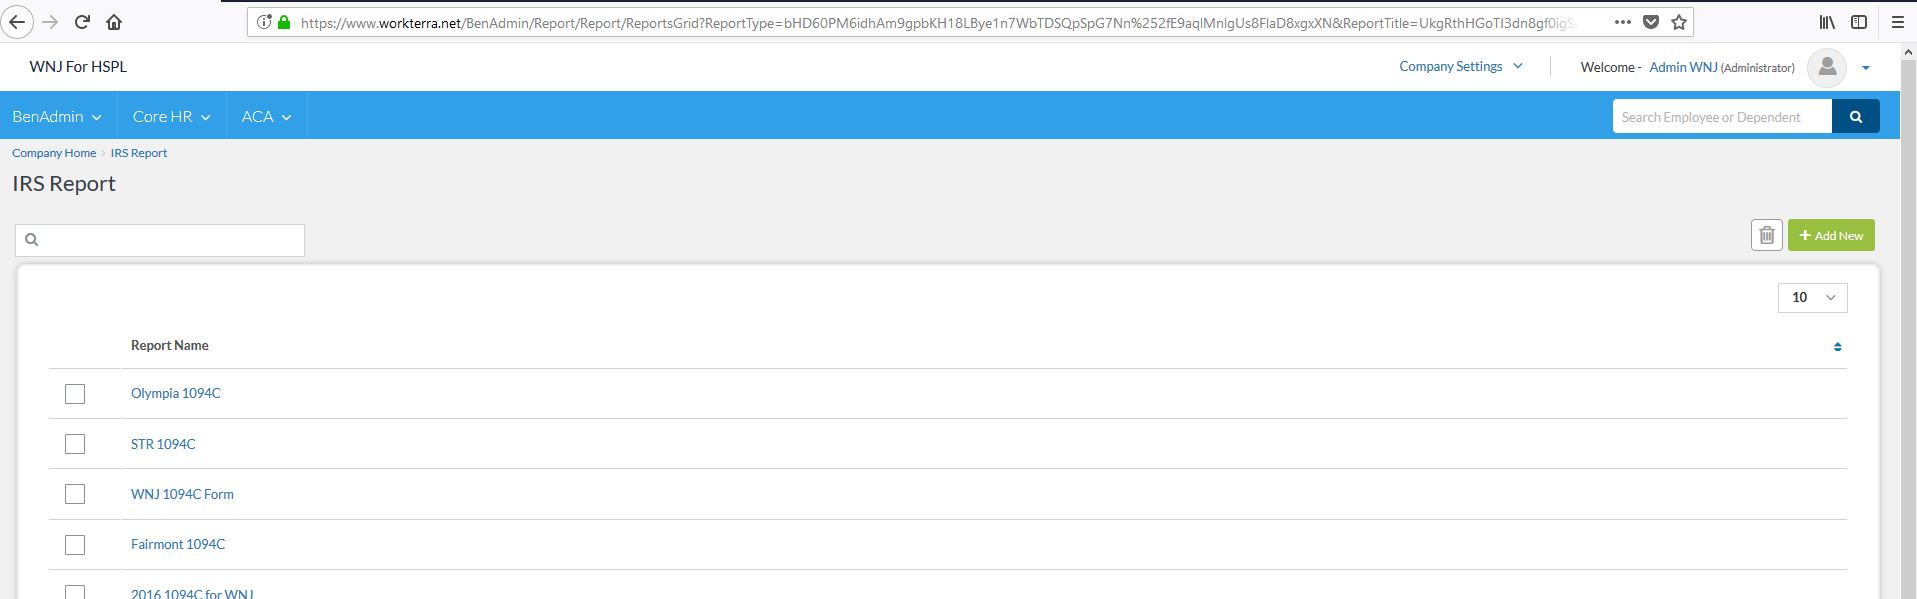Screen dimensions: 1917x599
Task: Expand the user account caret dropdown
Action: (x=1865, y=68)
